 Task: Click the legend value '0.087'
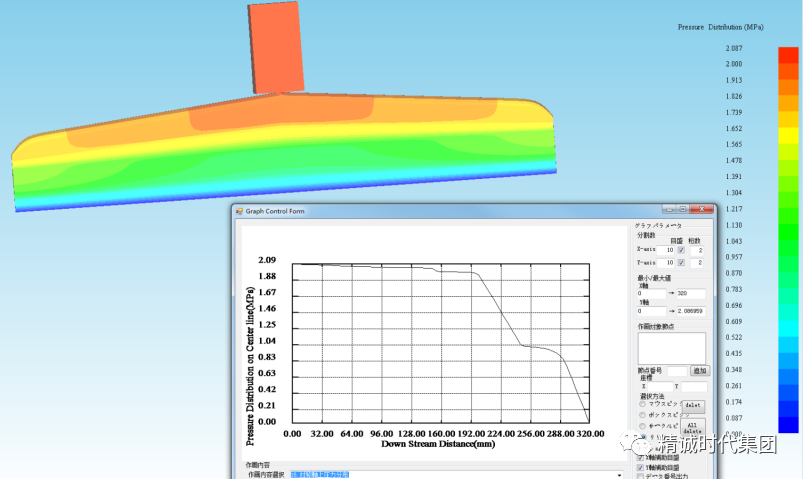(x=733, y=418)
